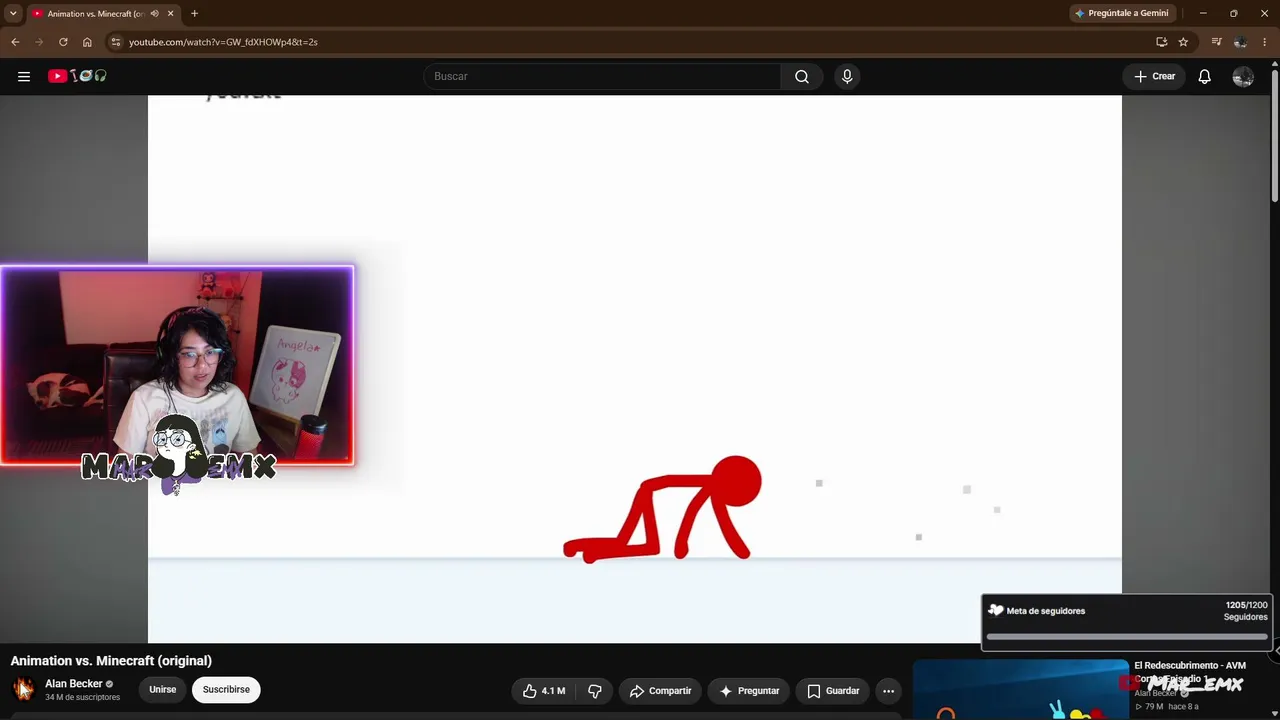Open the YouTube guide hamburger menu
This screenshot has height=720, width=1280.
pyautogui.click(x=24, y=76)
